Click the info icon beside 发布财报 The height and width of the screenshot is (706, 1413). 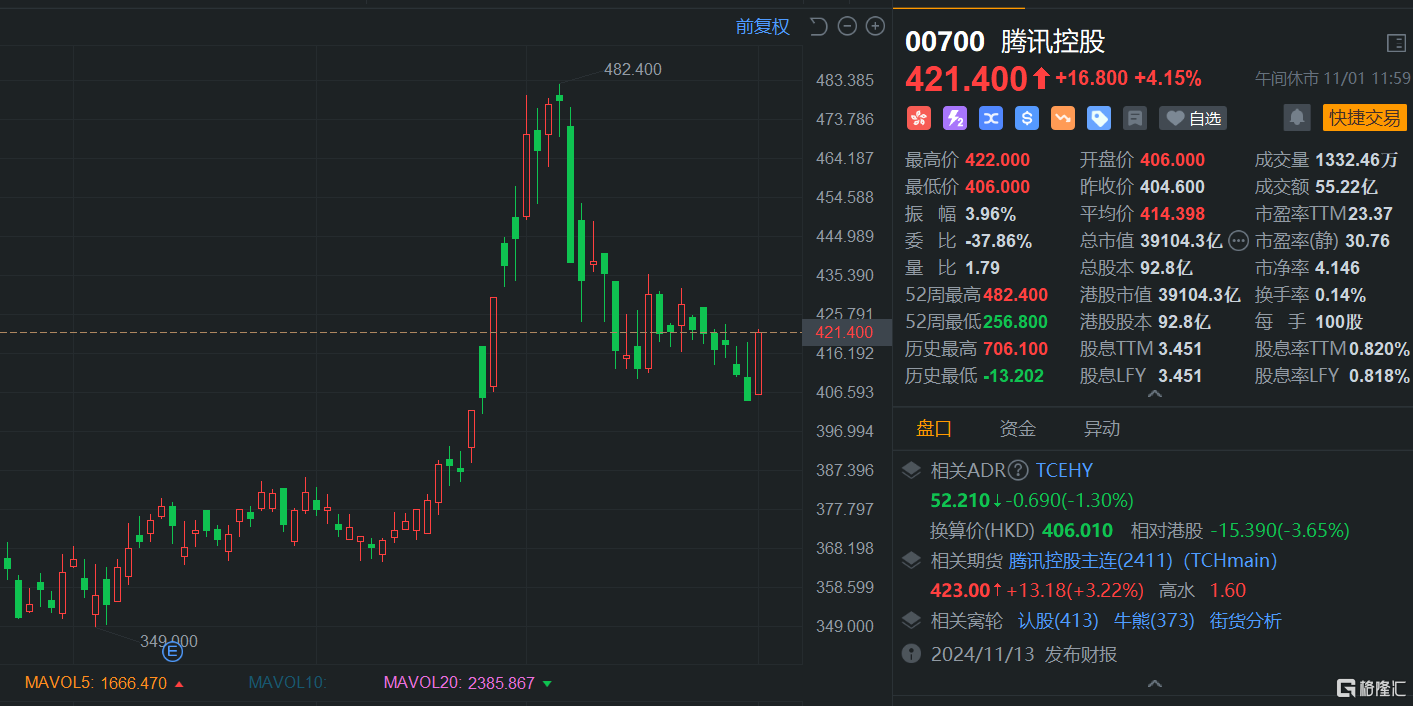coord(911,654)
